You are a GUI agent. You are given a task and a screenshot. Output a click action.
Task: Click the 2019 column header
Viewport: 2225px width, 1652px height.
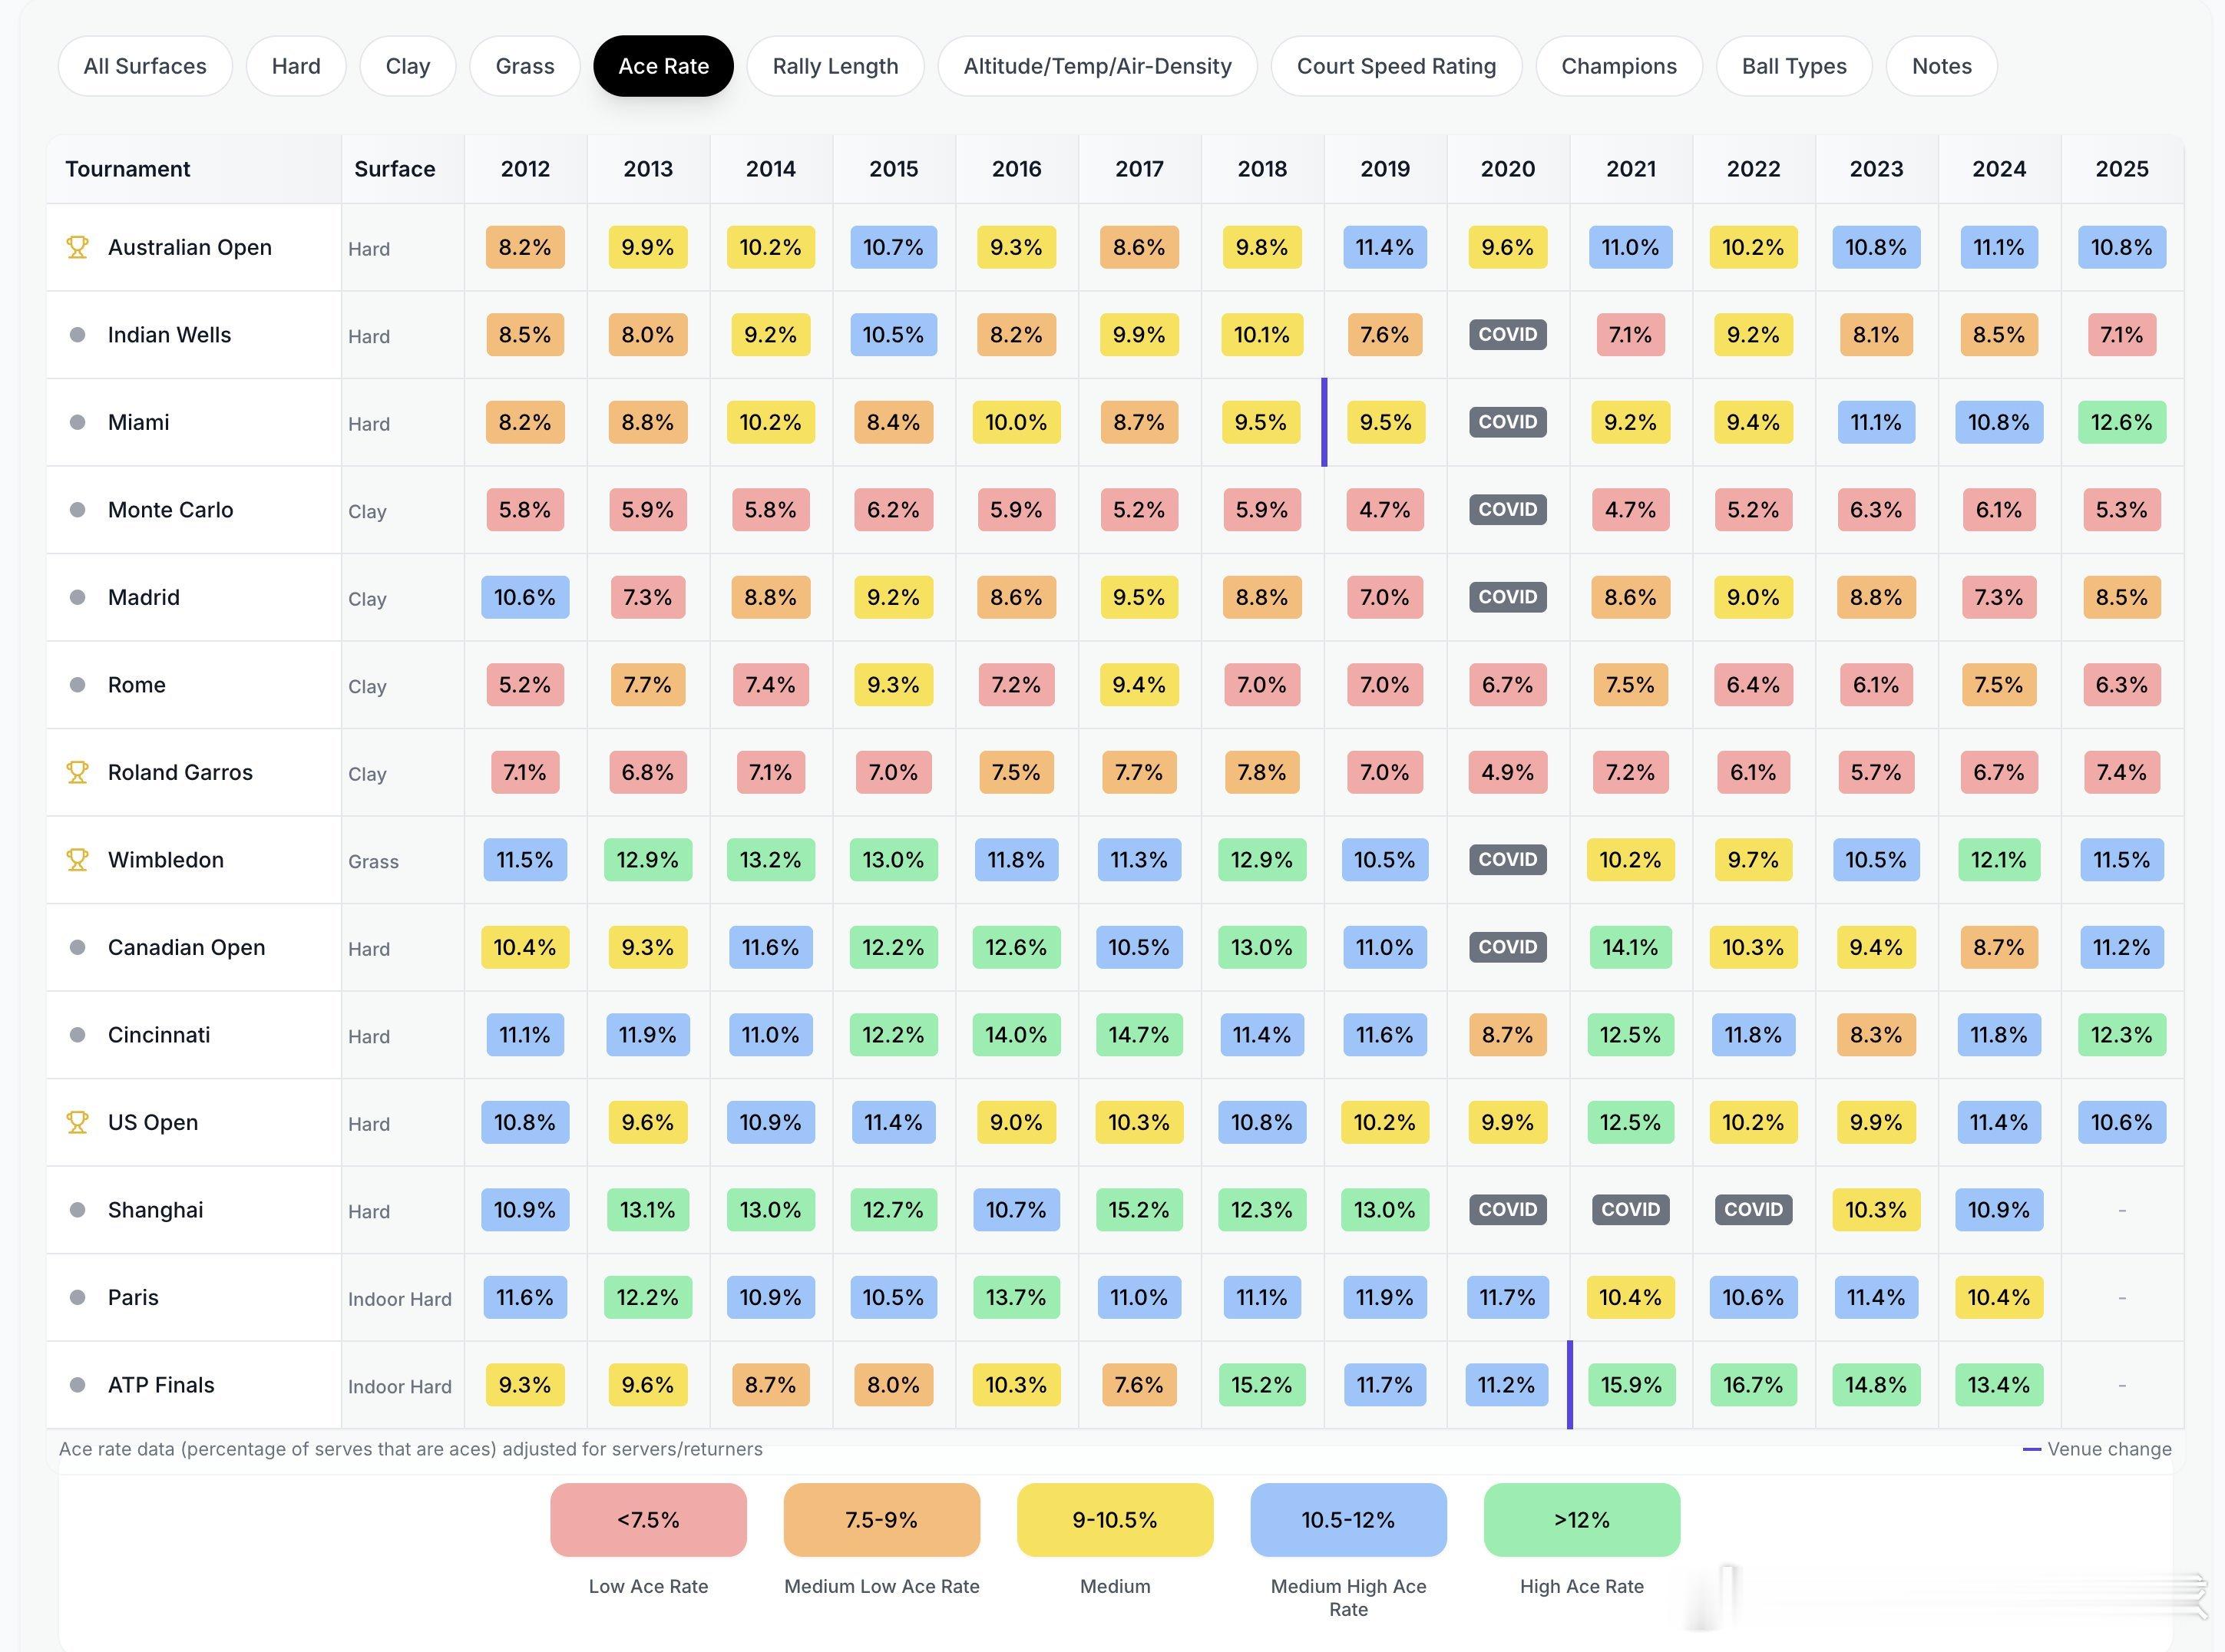[x=1385, y=169]
